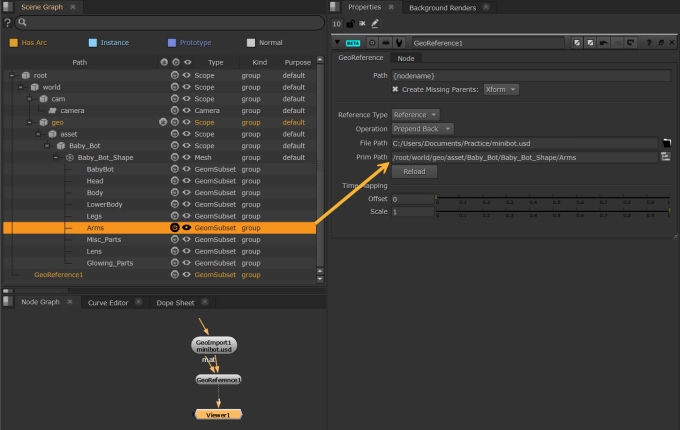Click the Baby_Bot_Shape mesh icon
The image size is (680, 430).
click(x=70, y=157)
